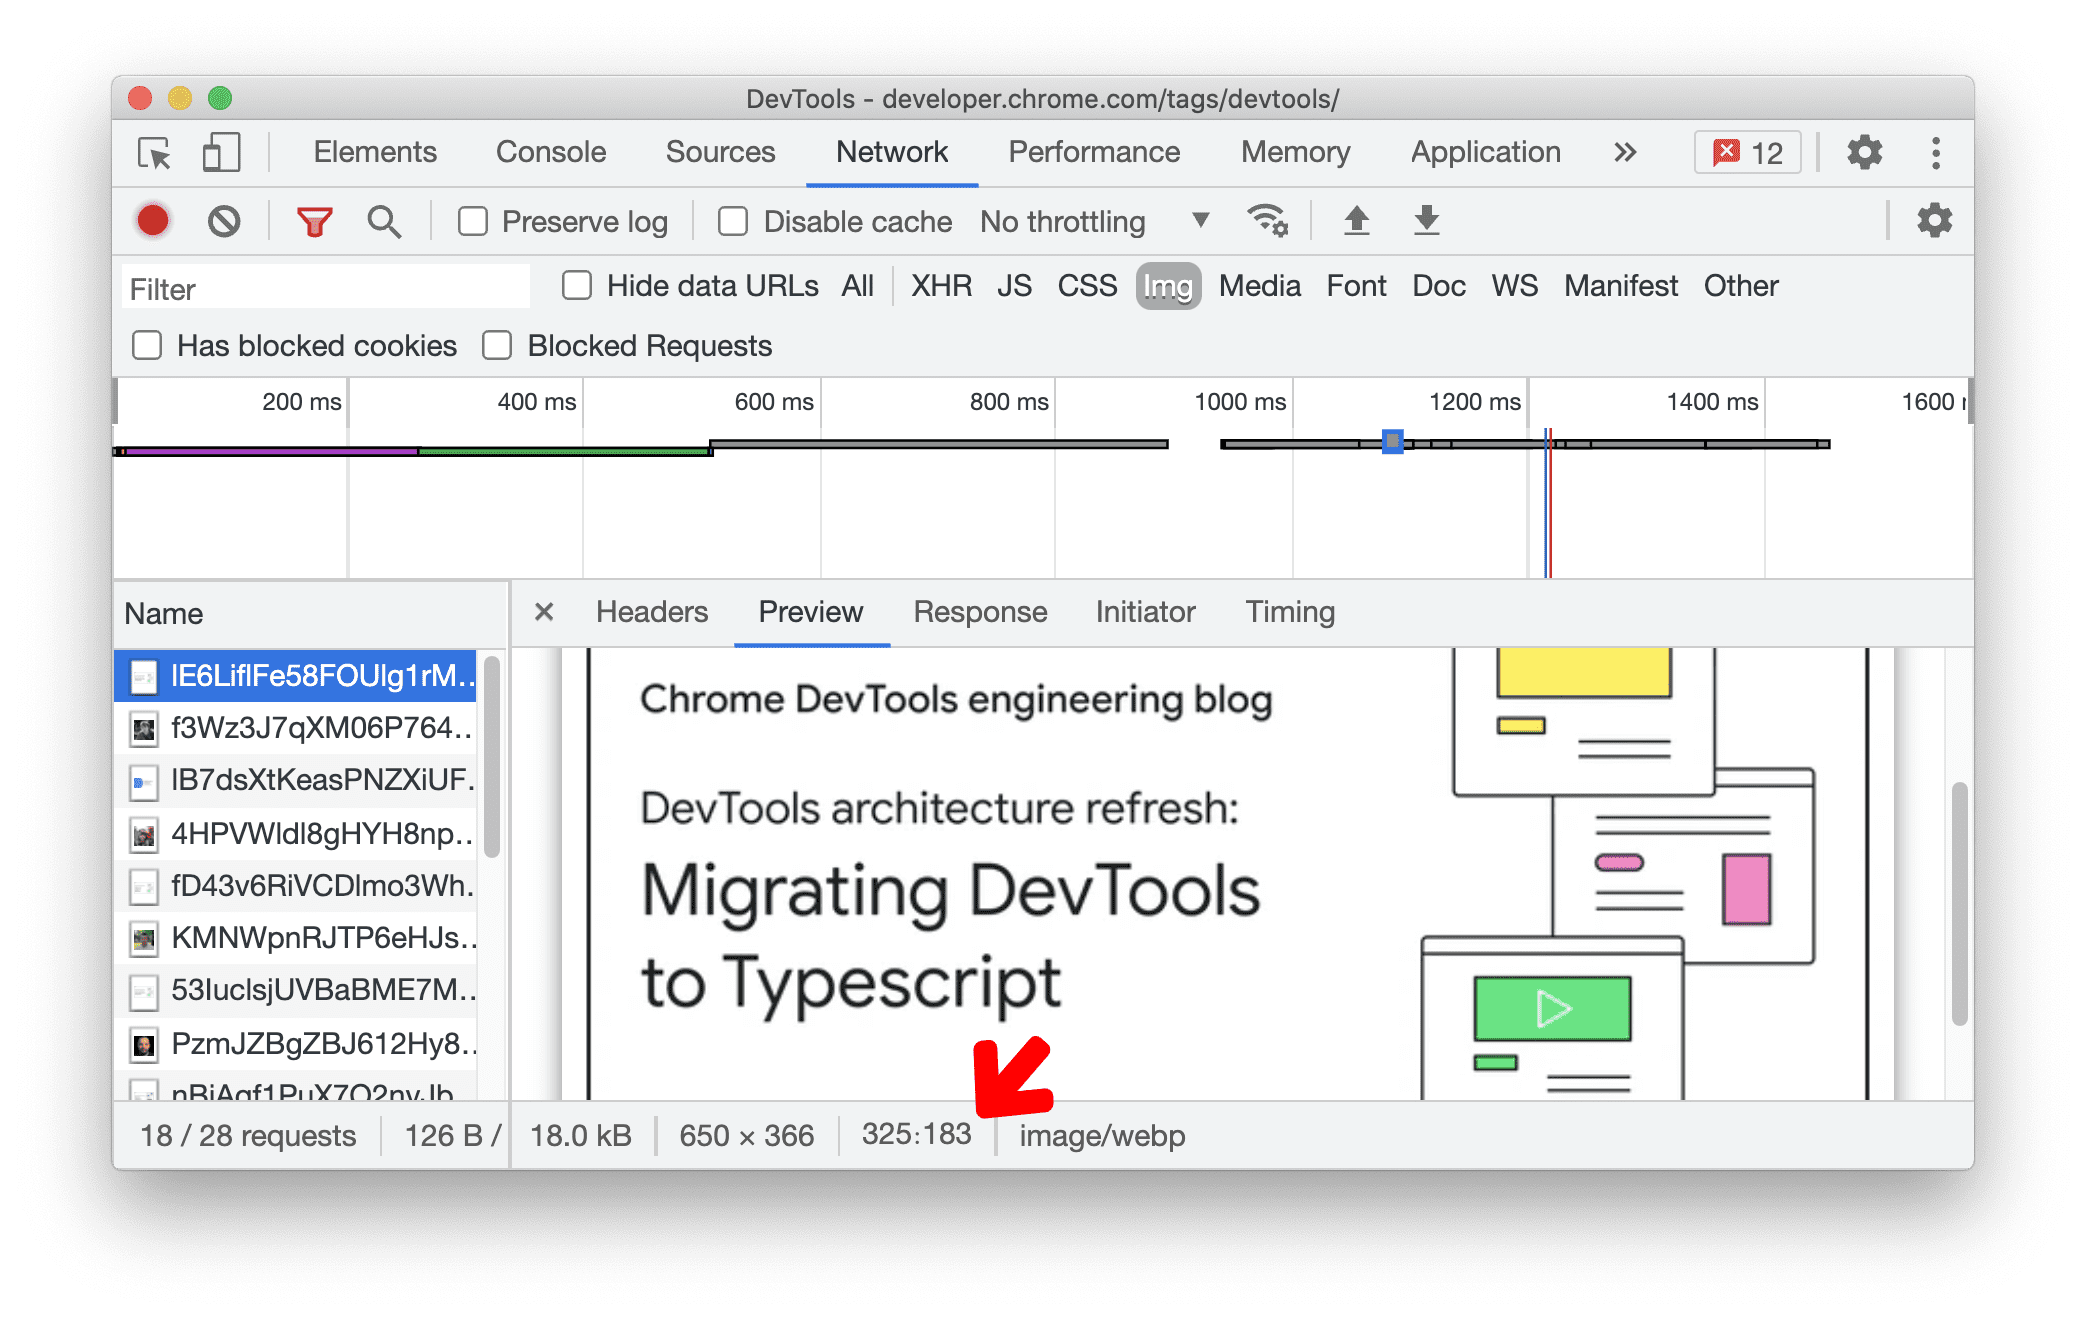
Task: Click the more network options icon (>>)
Action: (x=1637, y=152)
